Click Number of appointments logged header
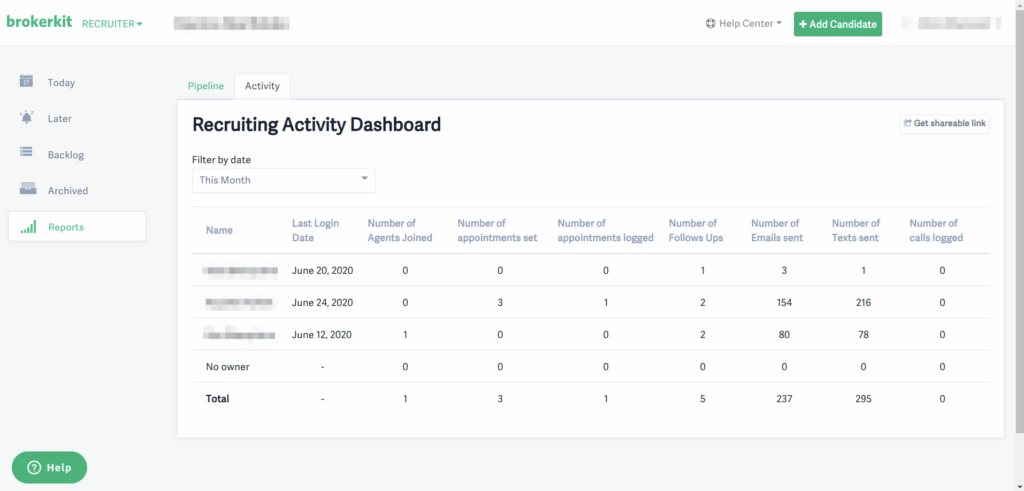Viewport: 1024px width, 491px height. click(x=605, y=230)
